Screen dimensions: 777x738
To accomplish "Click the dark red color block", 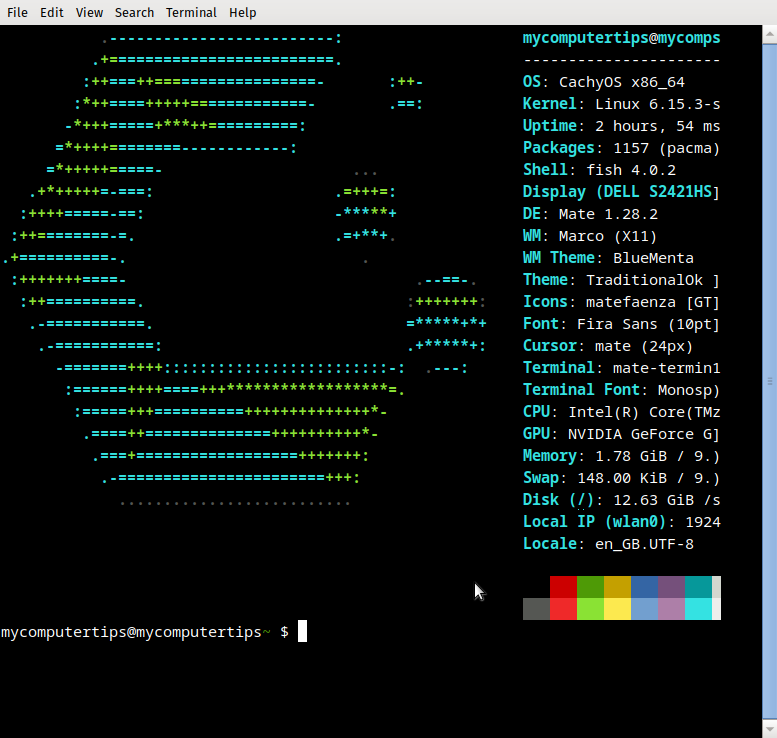I will coord(563,586).
